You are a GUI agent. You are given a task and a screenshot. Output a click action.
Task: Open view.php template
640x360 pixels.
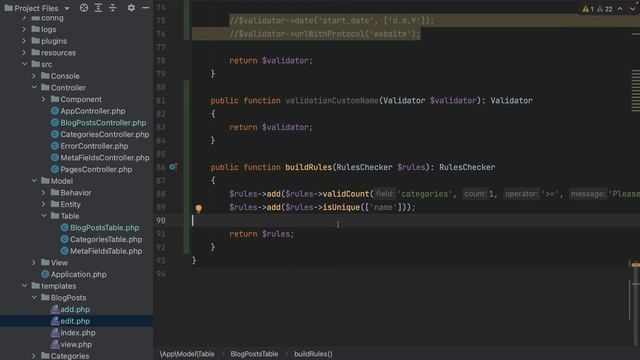point(76,344)
